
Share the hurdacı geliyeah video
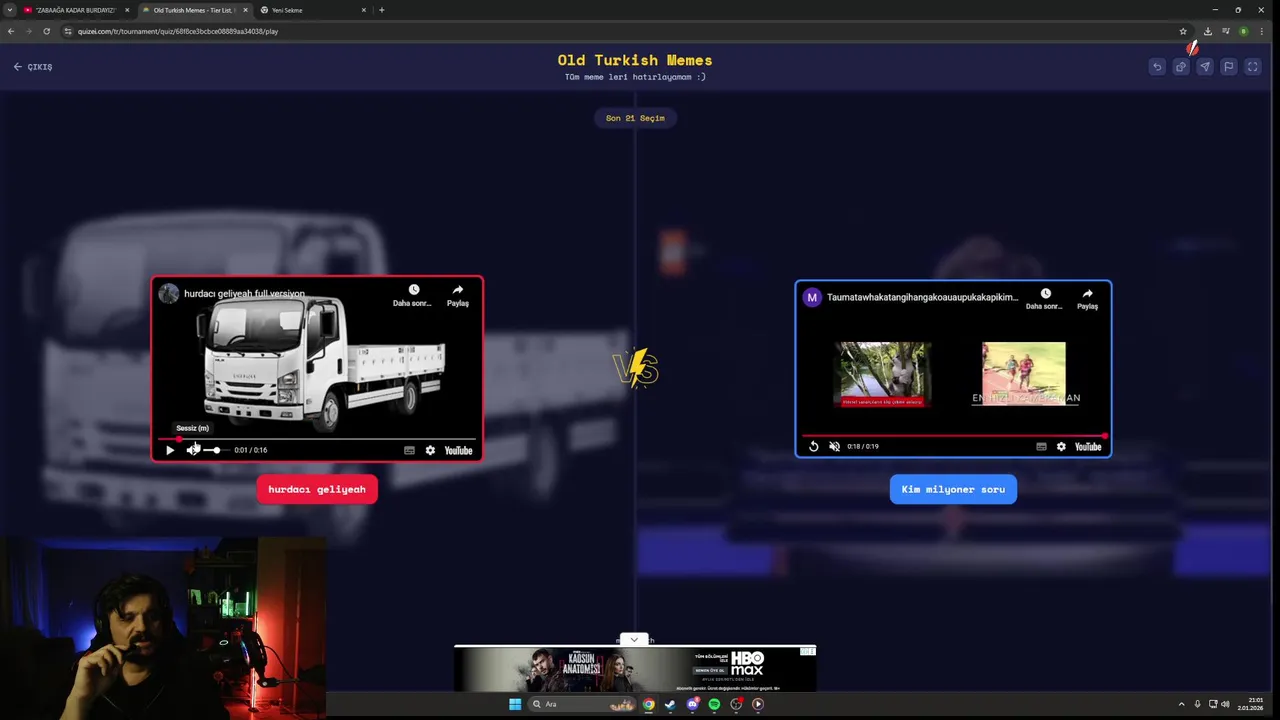tap(457, 295)
